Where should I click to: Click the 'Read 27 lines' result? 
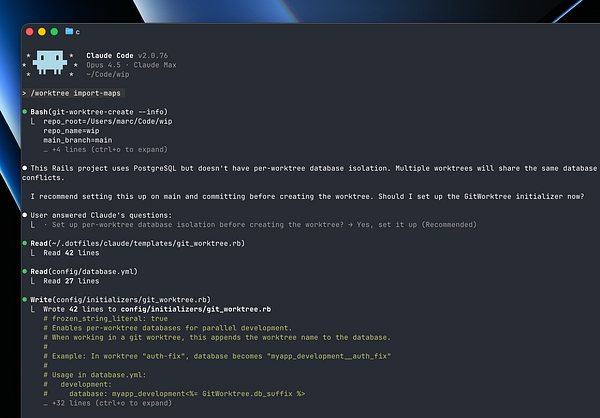click(x=71, y=281)
